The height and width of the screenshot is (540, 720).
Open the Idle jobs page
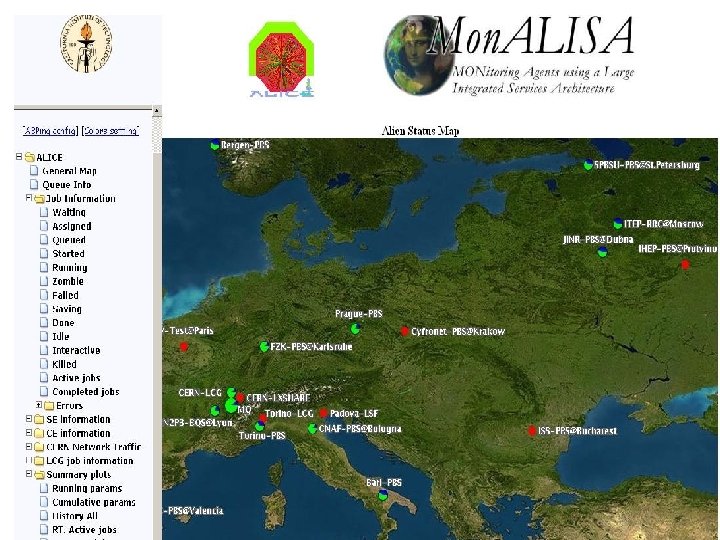click(61, 337)
